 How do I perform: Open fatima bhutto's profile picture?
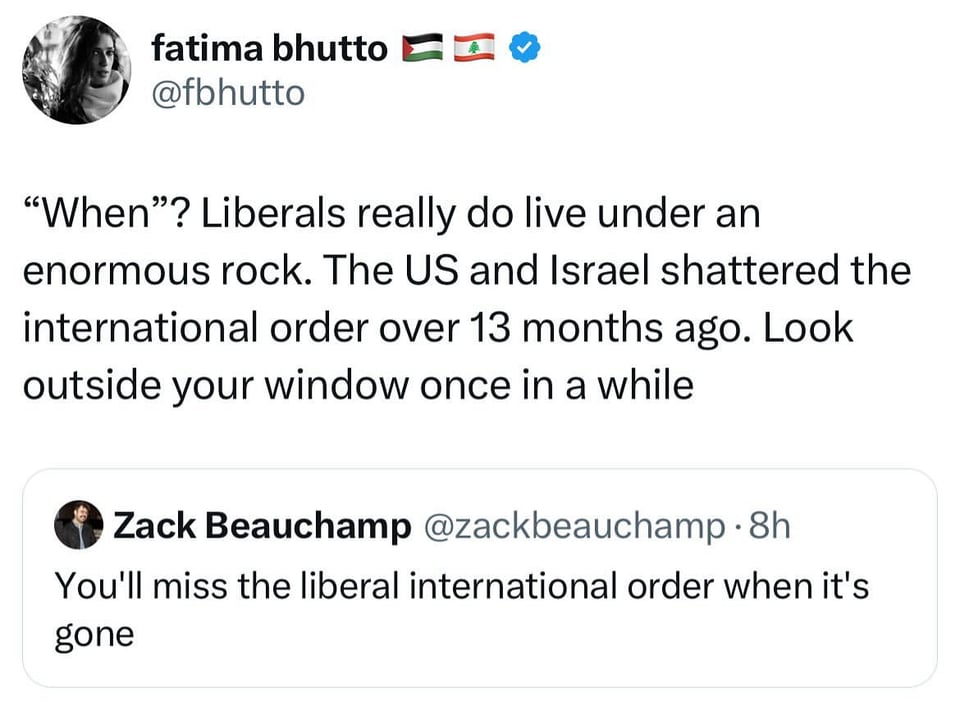(x=76, y=70)
